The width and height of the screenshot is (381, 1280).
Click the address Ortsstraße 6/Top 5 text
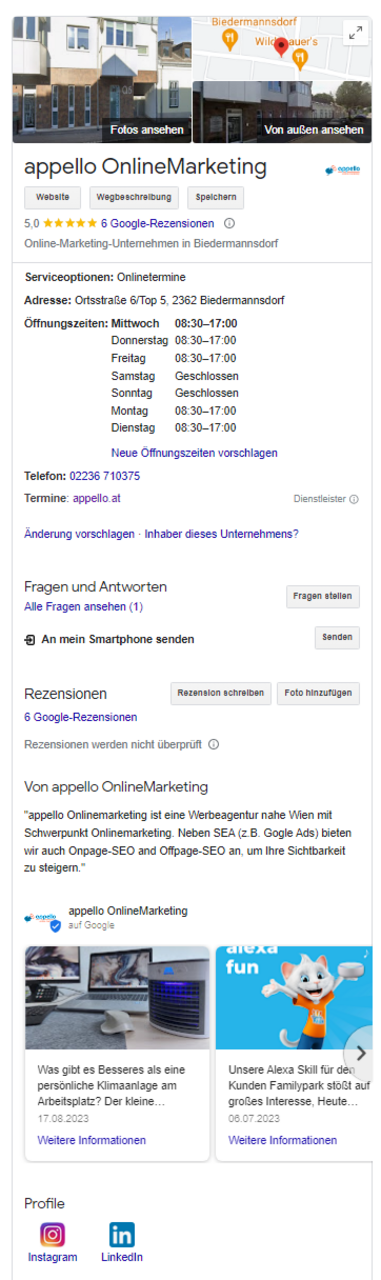point(179,300)
